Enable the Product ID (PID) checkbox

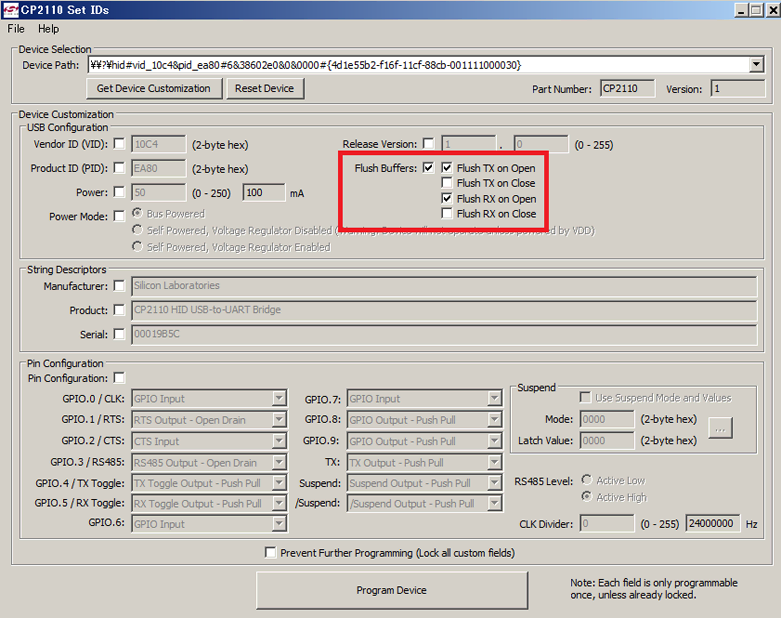[119, 168]
